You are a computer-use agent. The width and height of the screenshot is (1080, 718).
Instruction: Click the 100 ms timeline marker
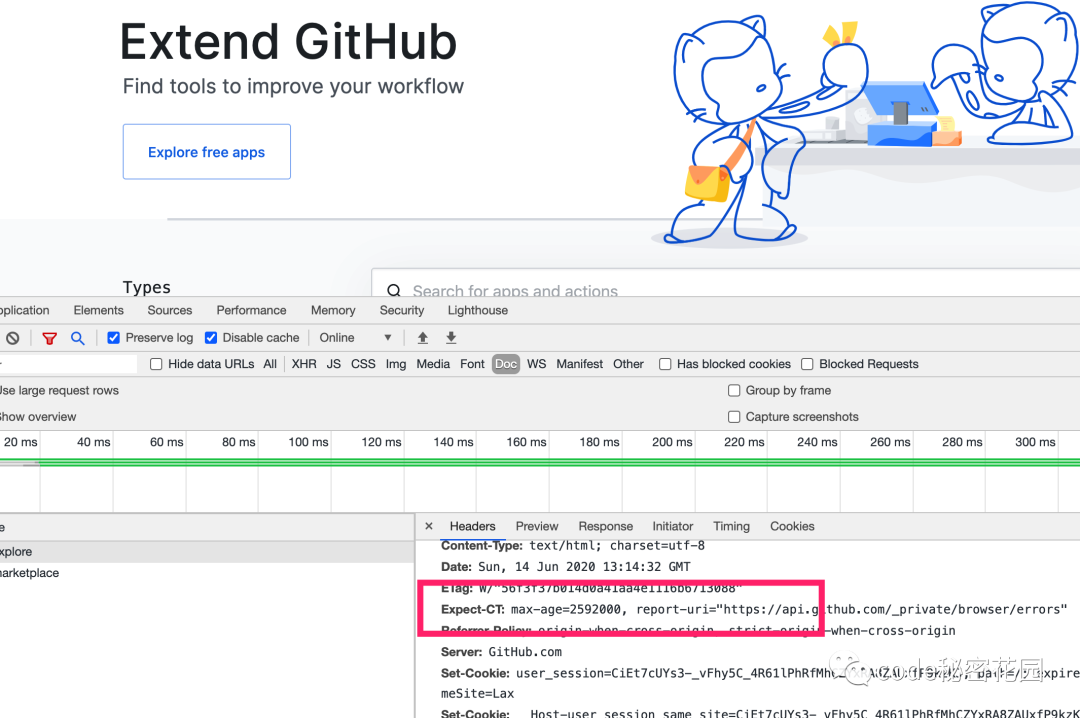pos(308,442)
